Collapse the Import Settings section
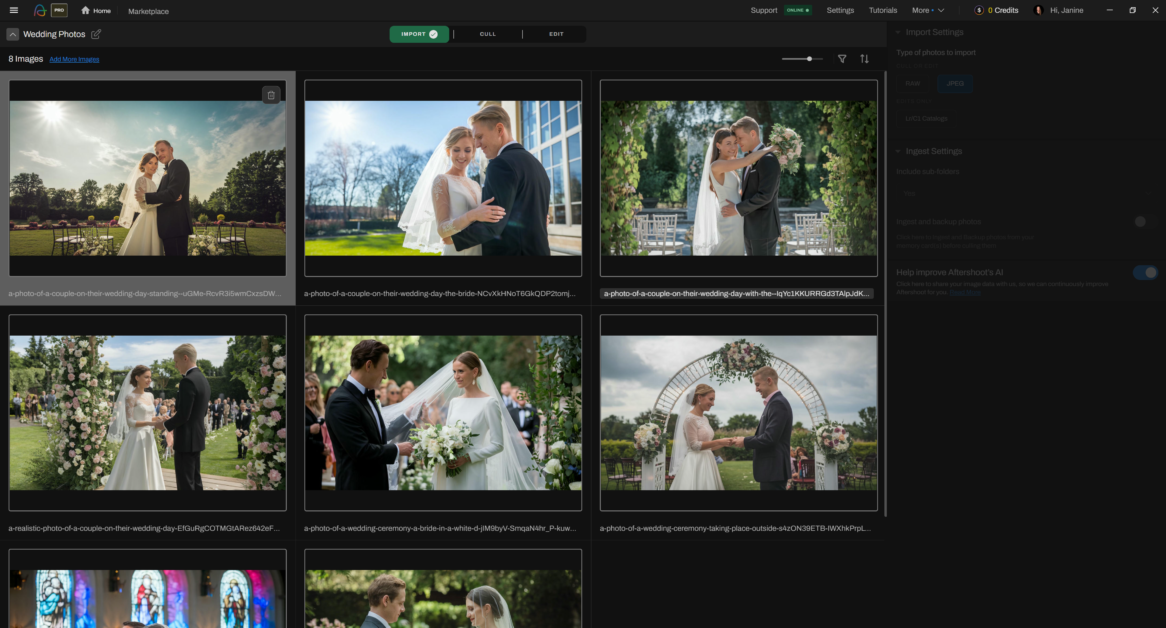 (898, 33)
